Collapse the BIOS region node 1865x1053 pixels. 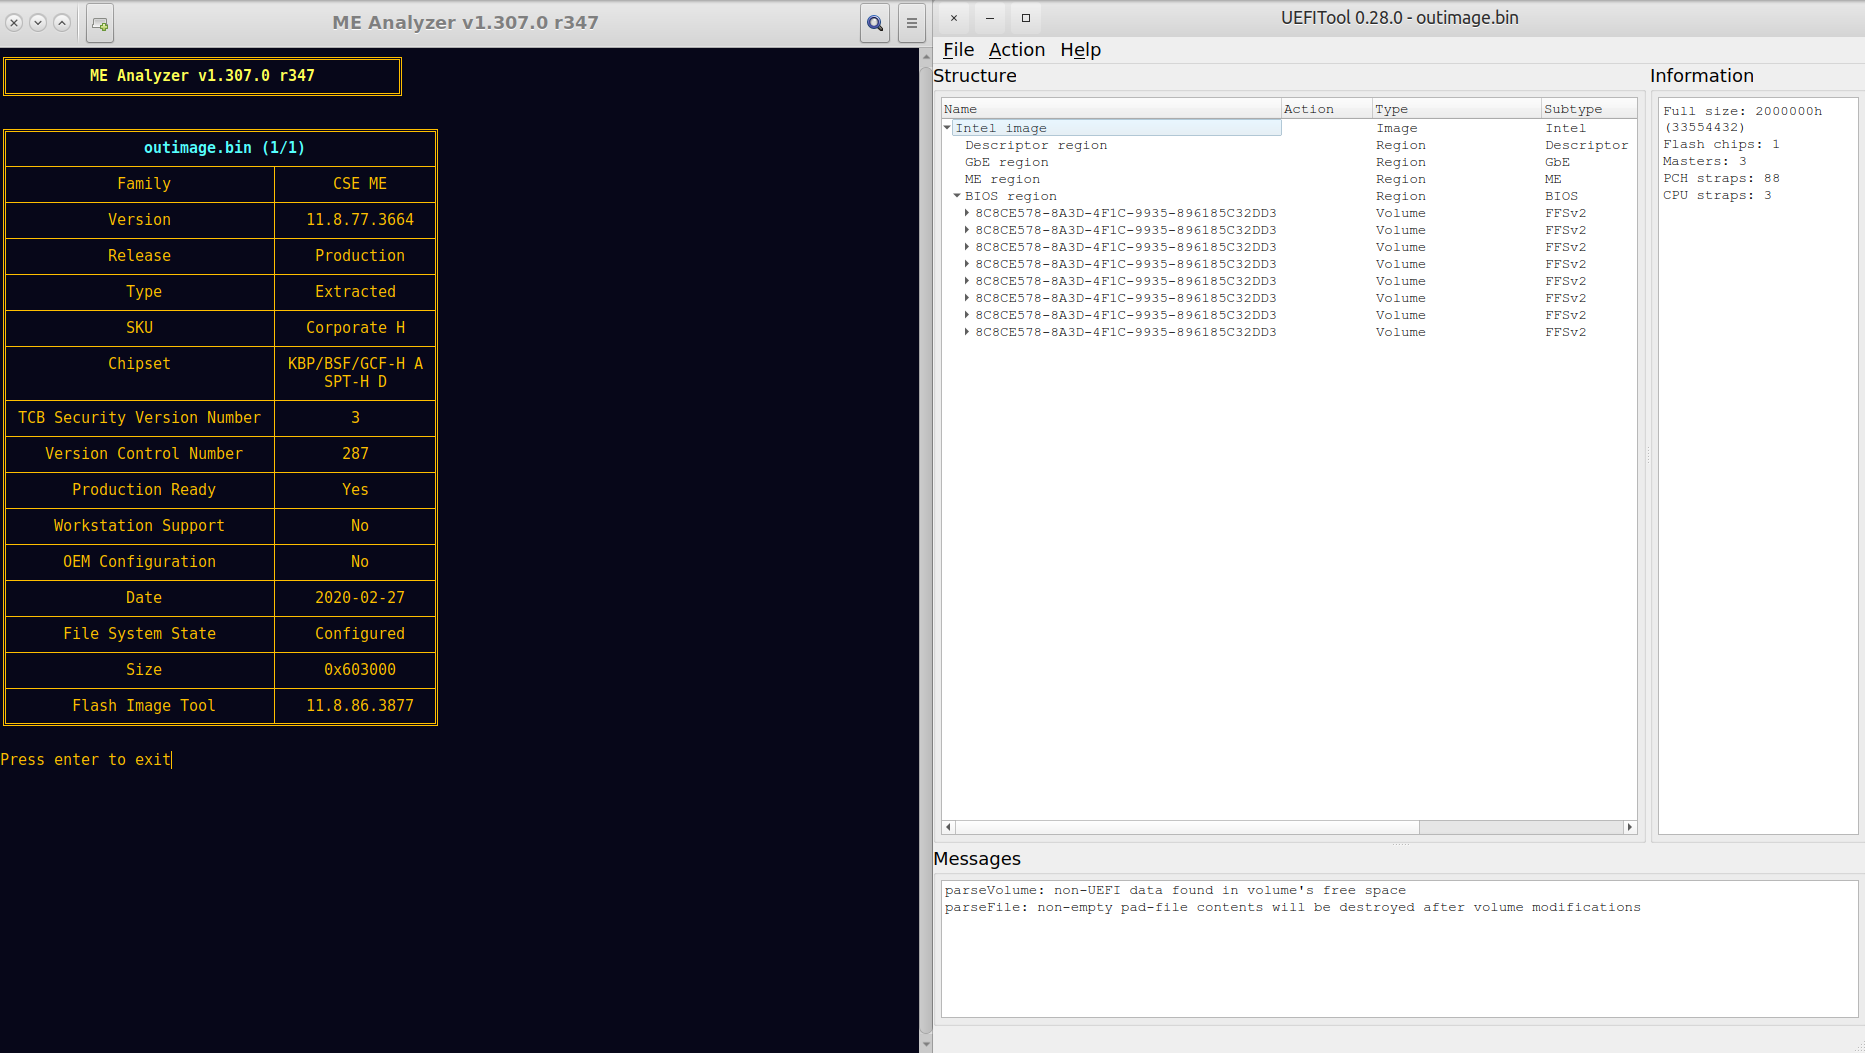(957, 196)
